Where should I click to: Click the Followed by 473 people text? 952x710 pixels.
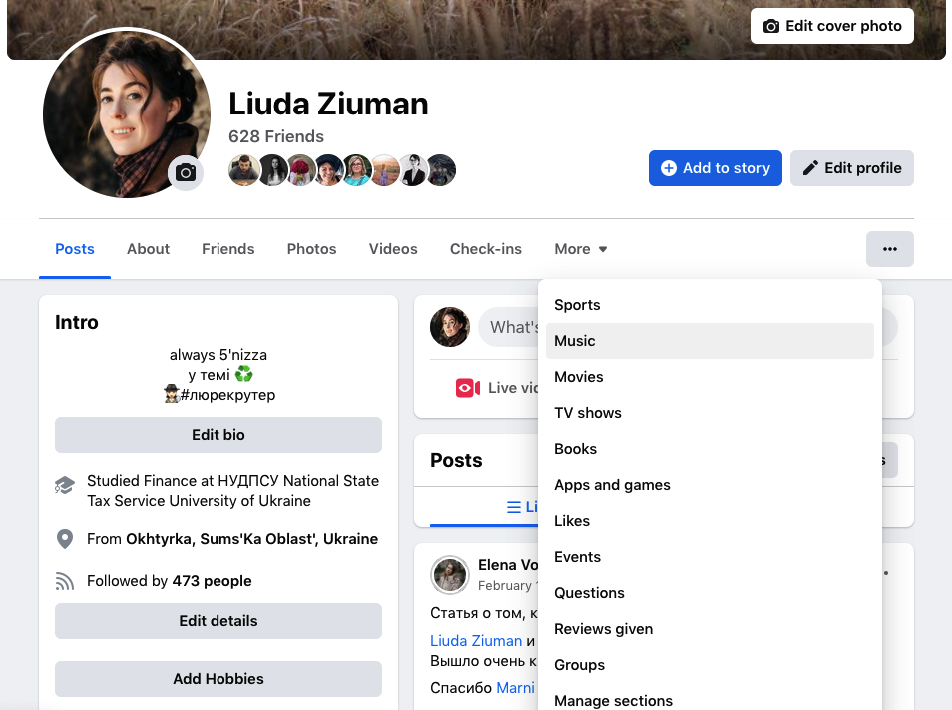(x=169, y=581)
